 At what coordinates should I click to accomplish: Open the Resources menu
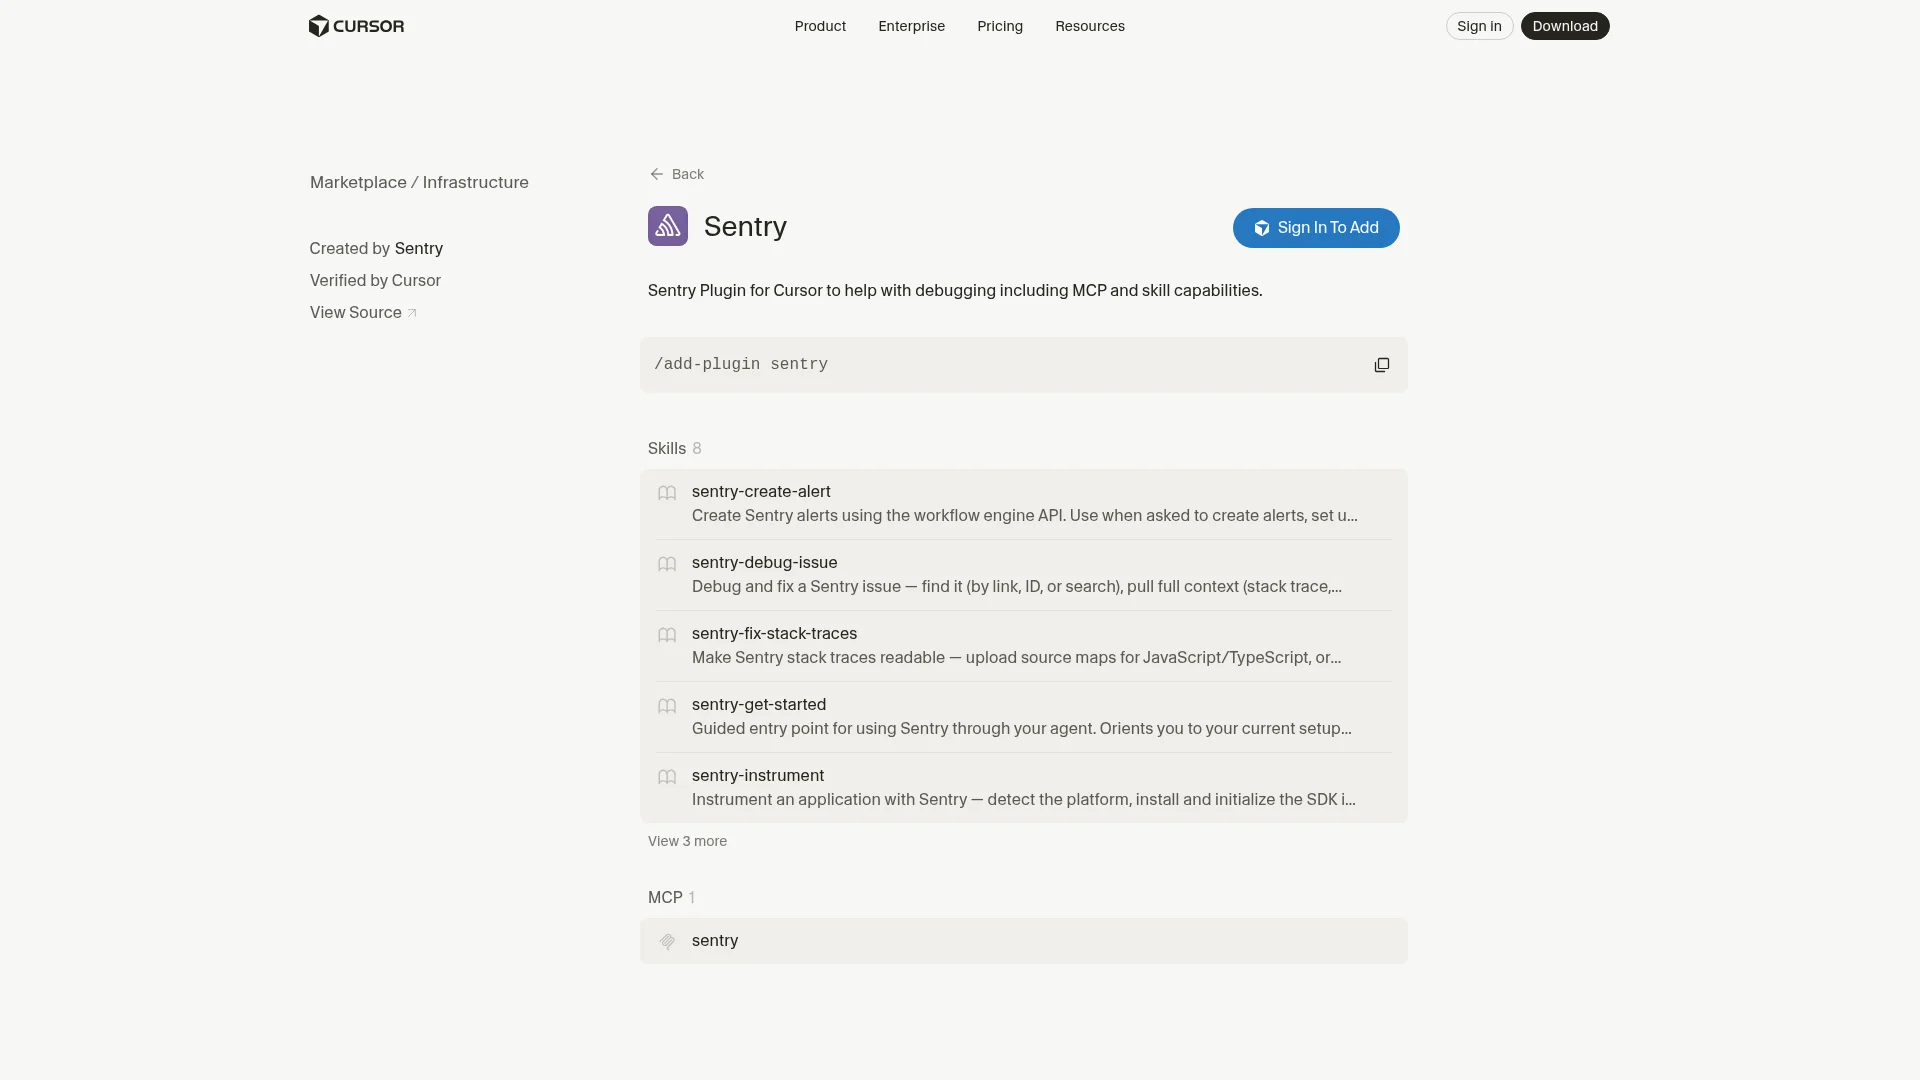[1090, 26]
